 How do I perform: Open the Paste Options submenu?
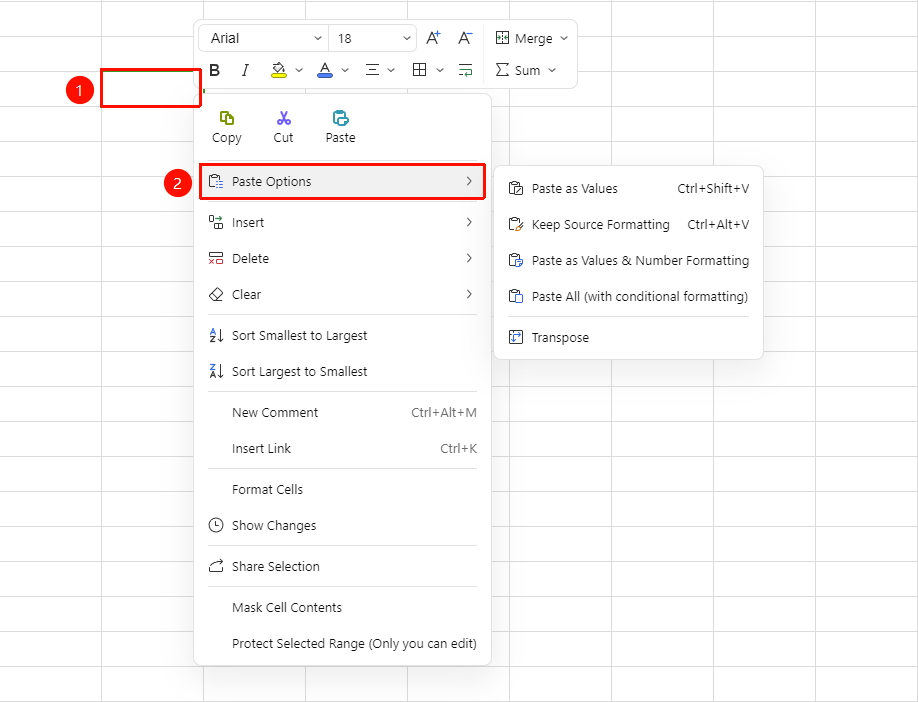pyautogui.click(x=342, y=182)
